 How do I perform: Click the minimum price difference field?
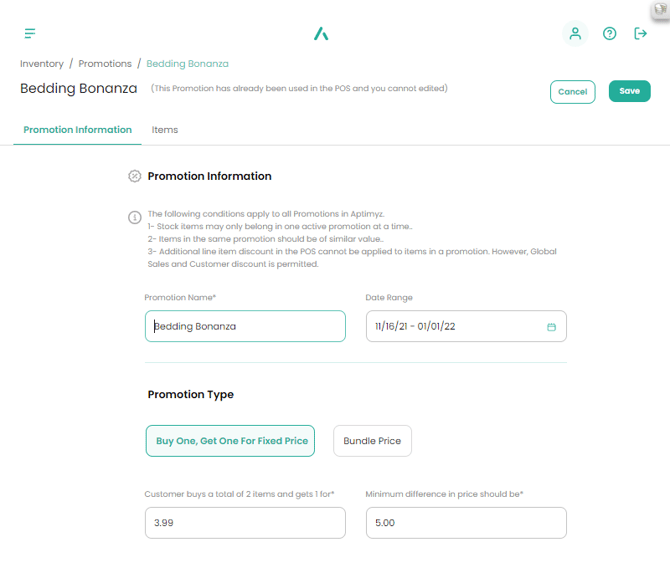[466, 523]
